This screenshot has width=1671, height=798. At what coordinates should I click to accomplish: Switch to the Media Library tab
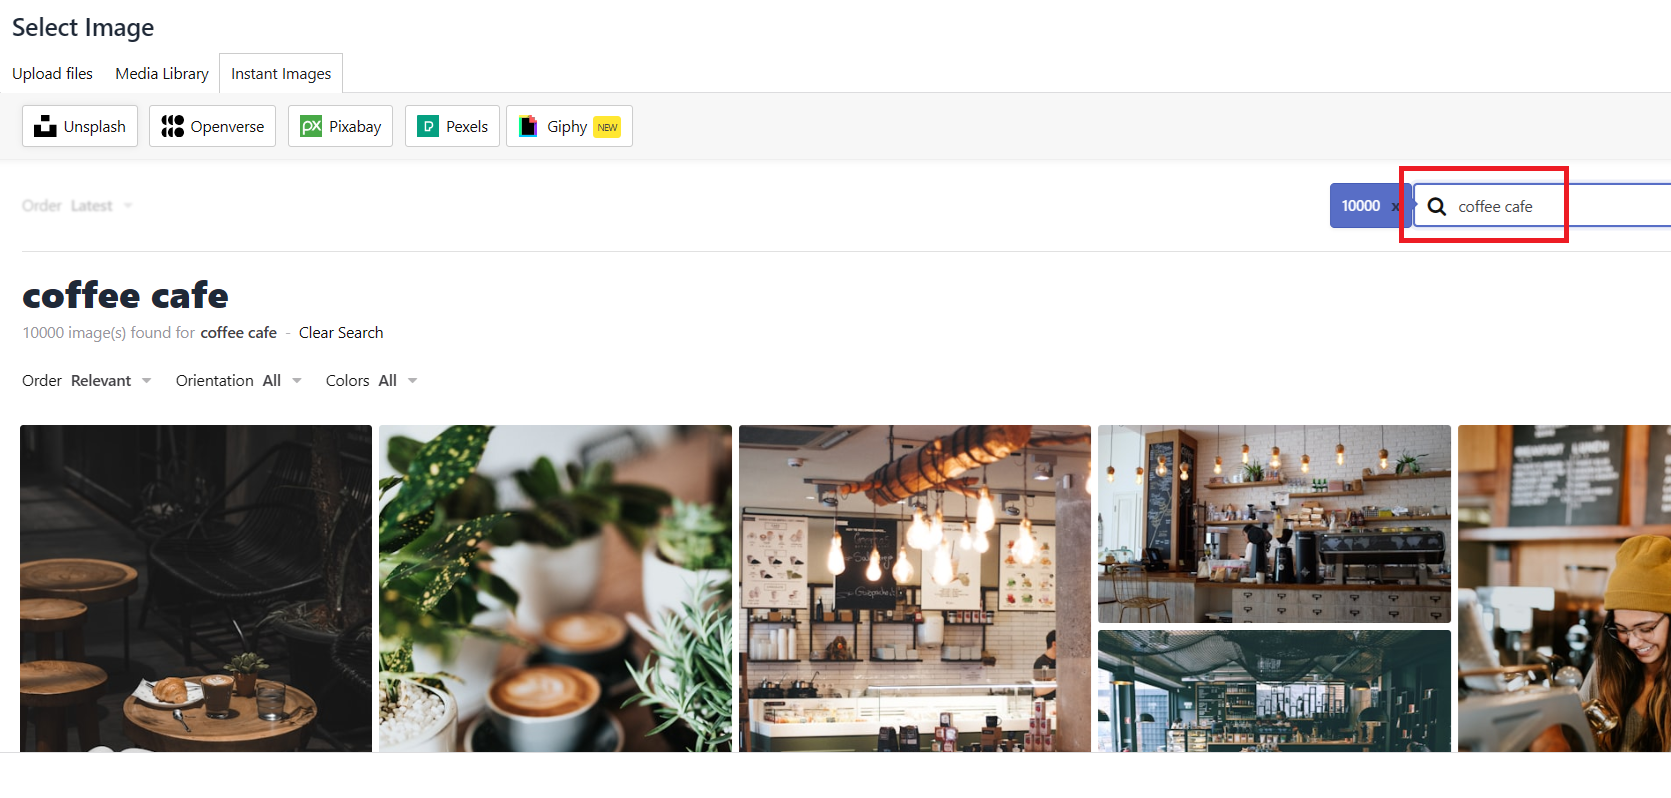tap(162, 74)
